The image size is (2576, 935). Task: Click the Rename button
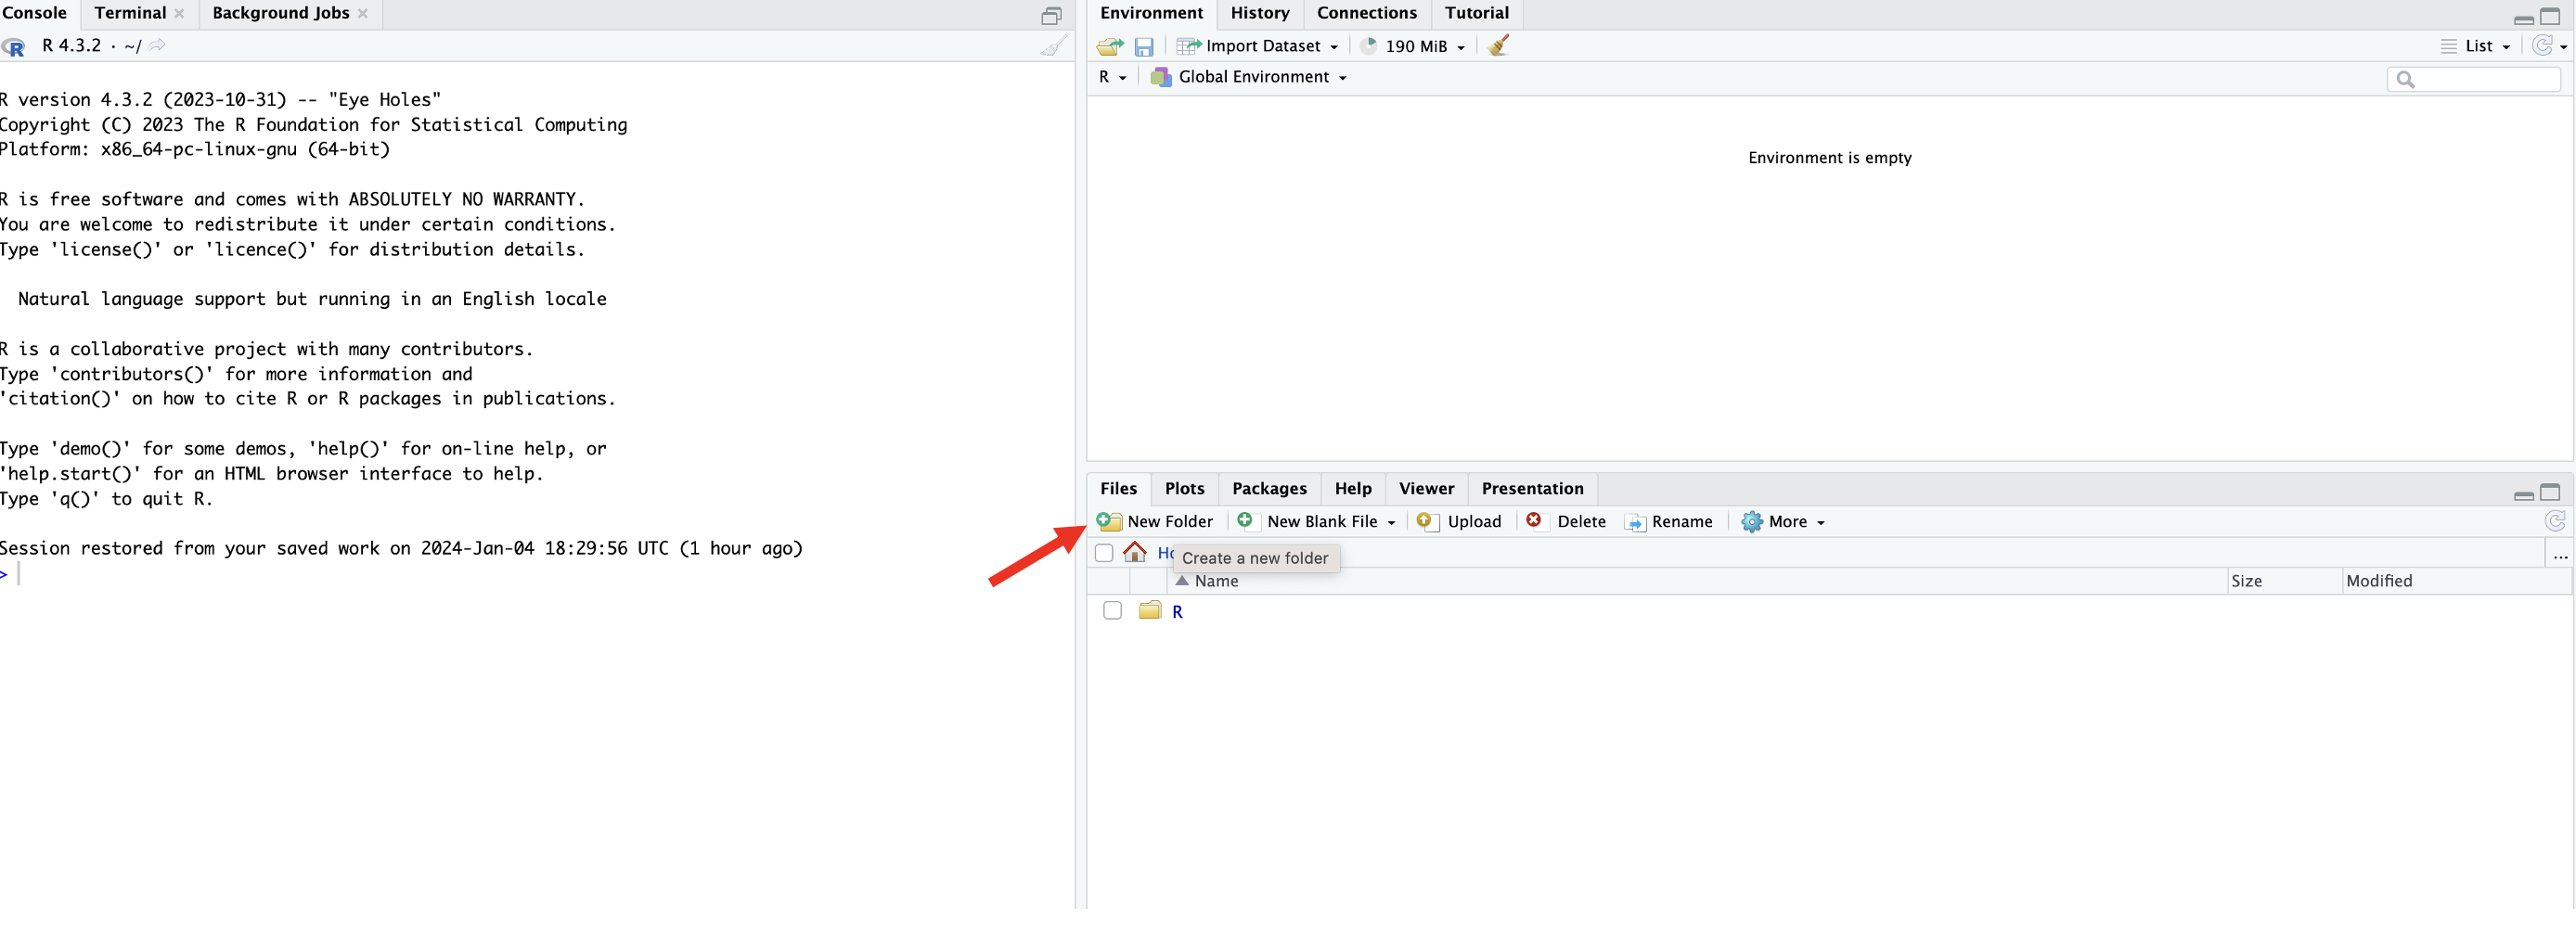tap(1670, 521)
